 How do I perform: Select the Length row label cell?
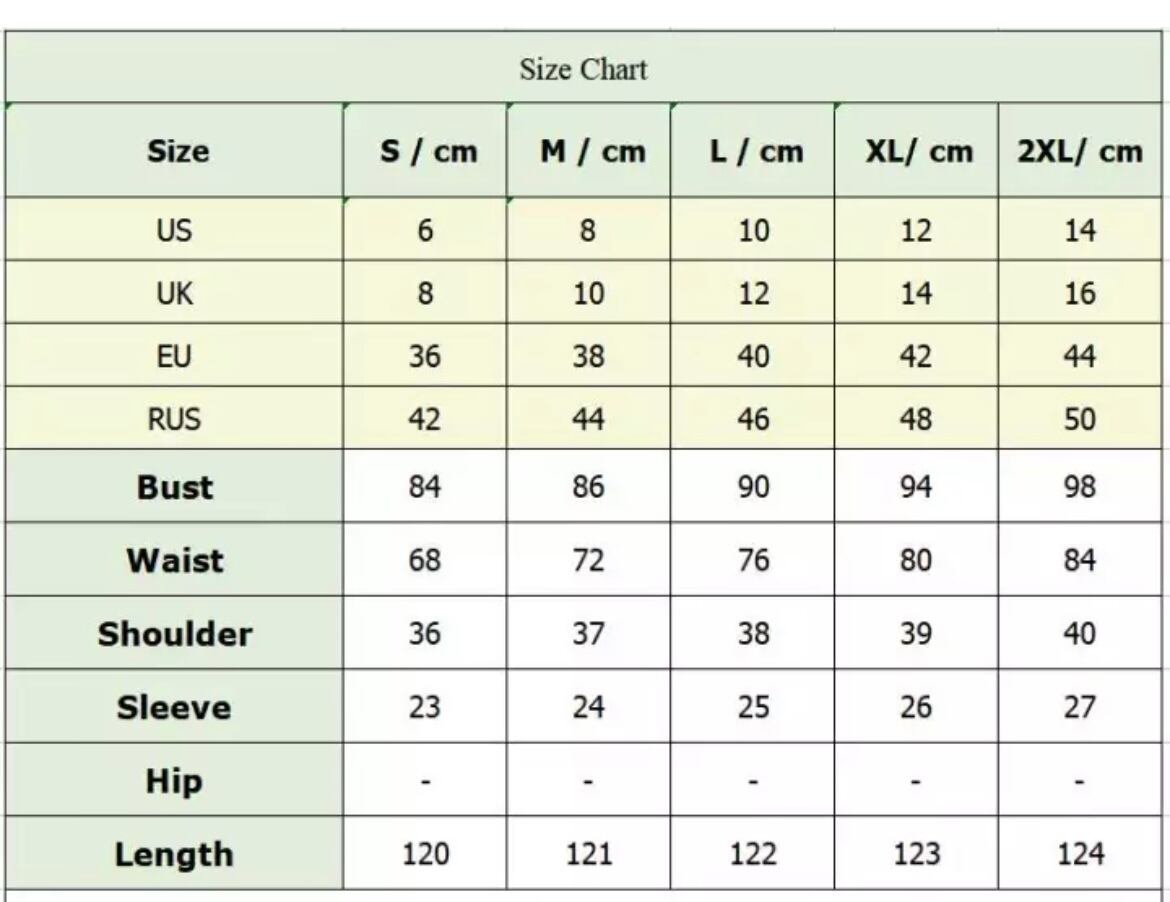tap(174, 855)
